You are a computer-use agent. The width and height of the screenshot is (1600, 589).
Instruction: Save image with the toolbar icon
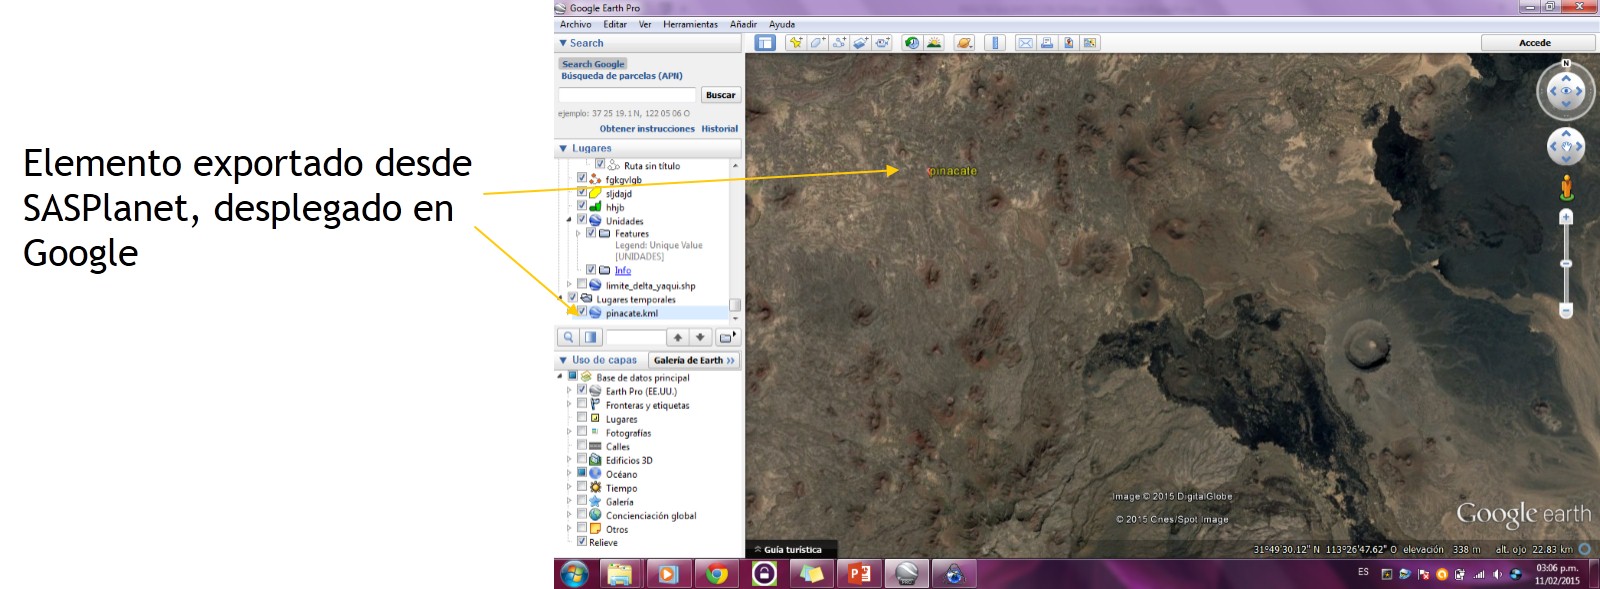pyautogui.click(x=1069, y=43)
